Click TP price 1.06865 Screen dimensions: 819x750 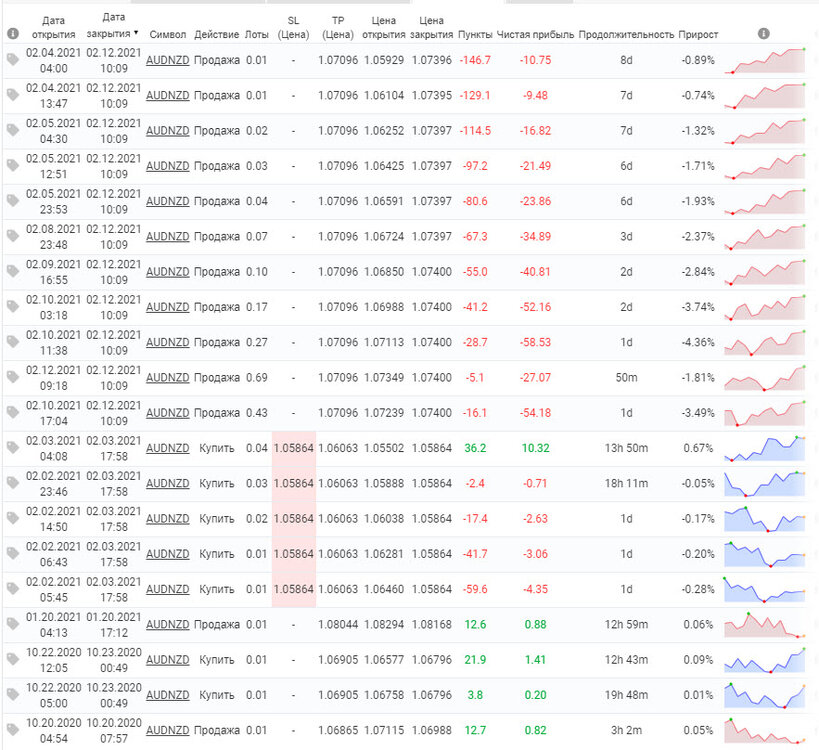[x=338, y=730]
